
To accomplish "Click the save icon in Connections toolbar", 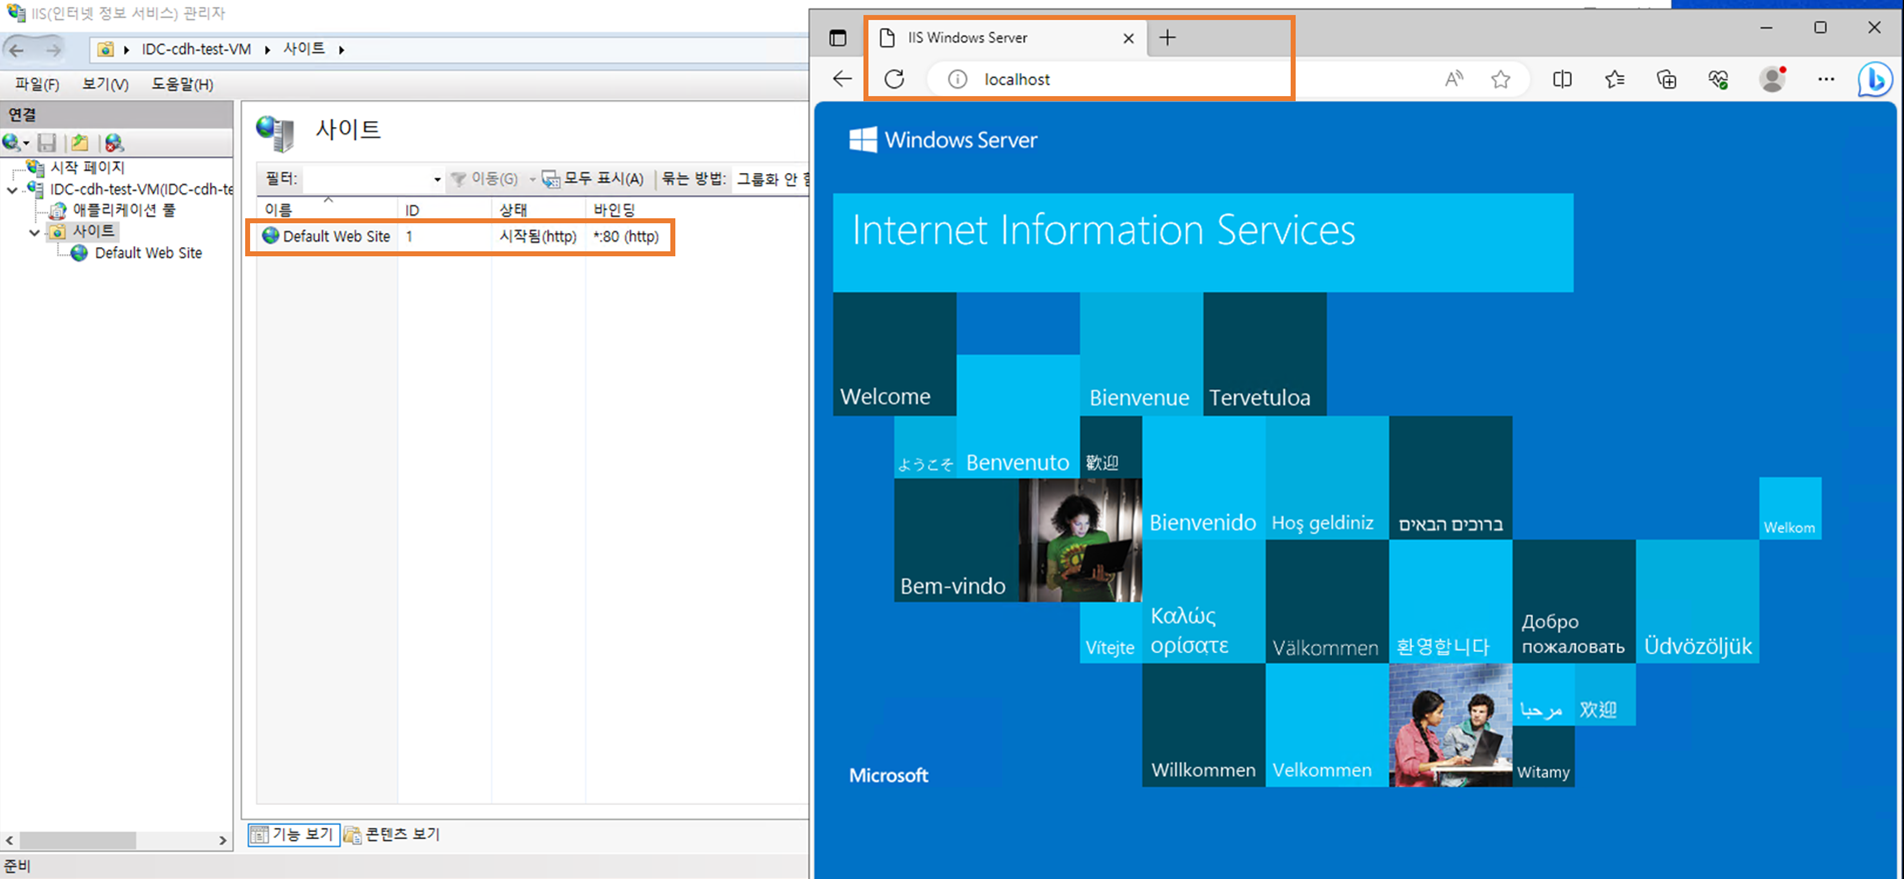I will 47,143.
